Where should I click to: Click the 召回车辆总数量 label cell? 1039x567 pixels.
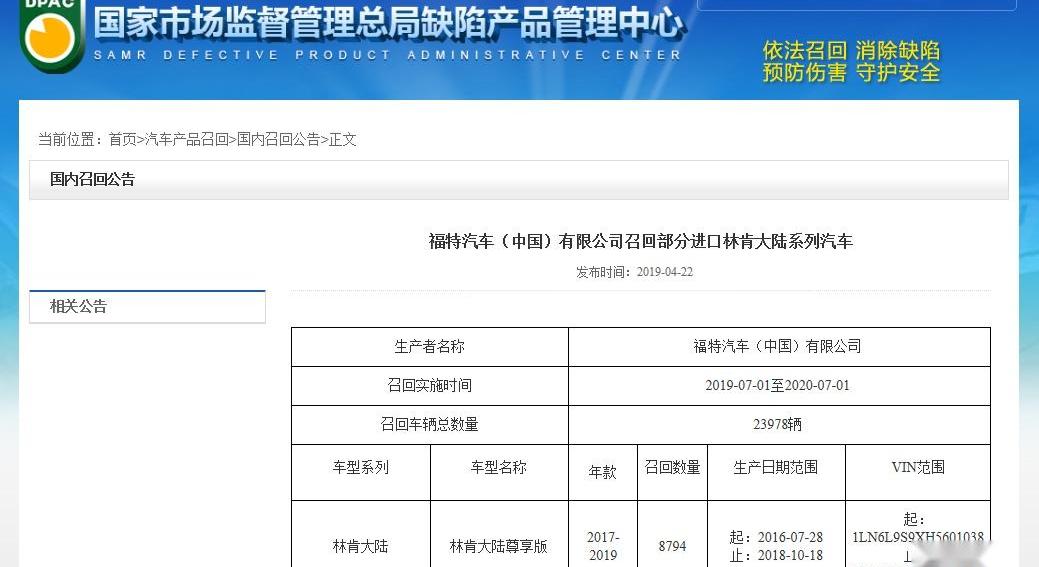point(430,425)
